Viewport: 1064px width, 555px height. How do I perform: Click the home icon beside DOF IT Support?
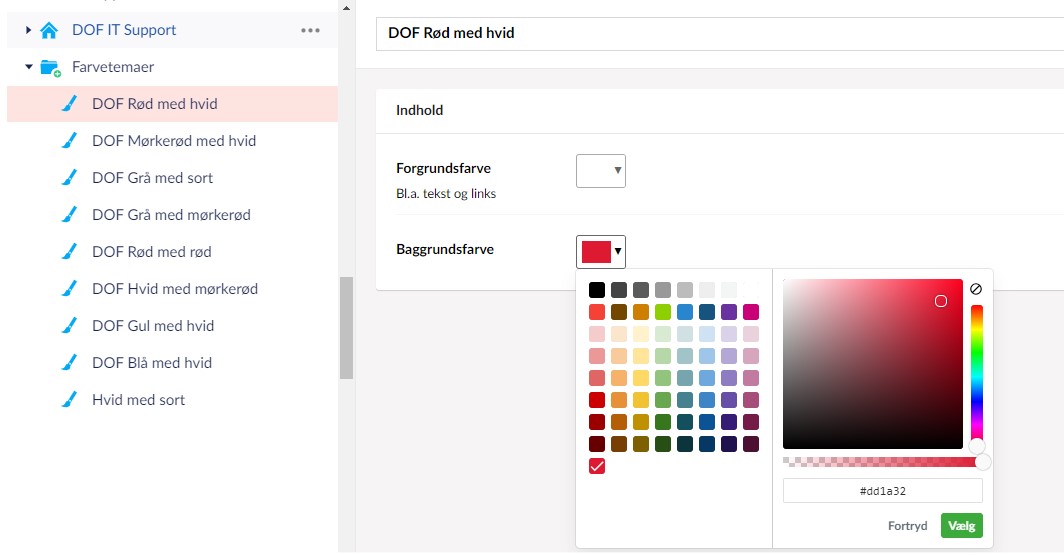tap(49, 31)
